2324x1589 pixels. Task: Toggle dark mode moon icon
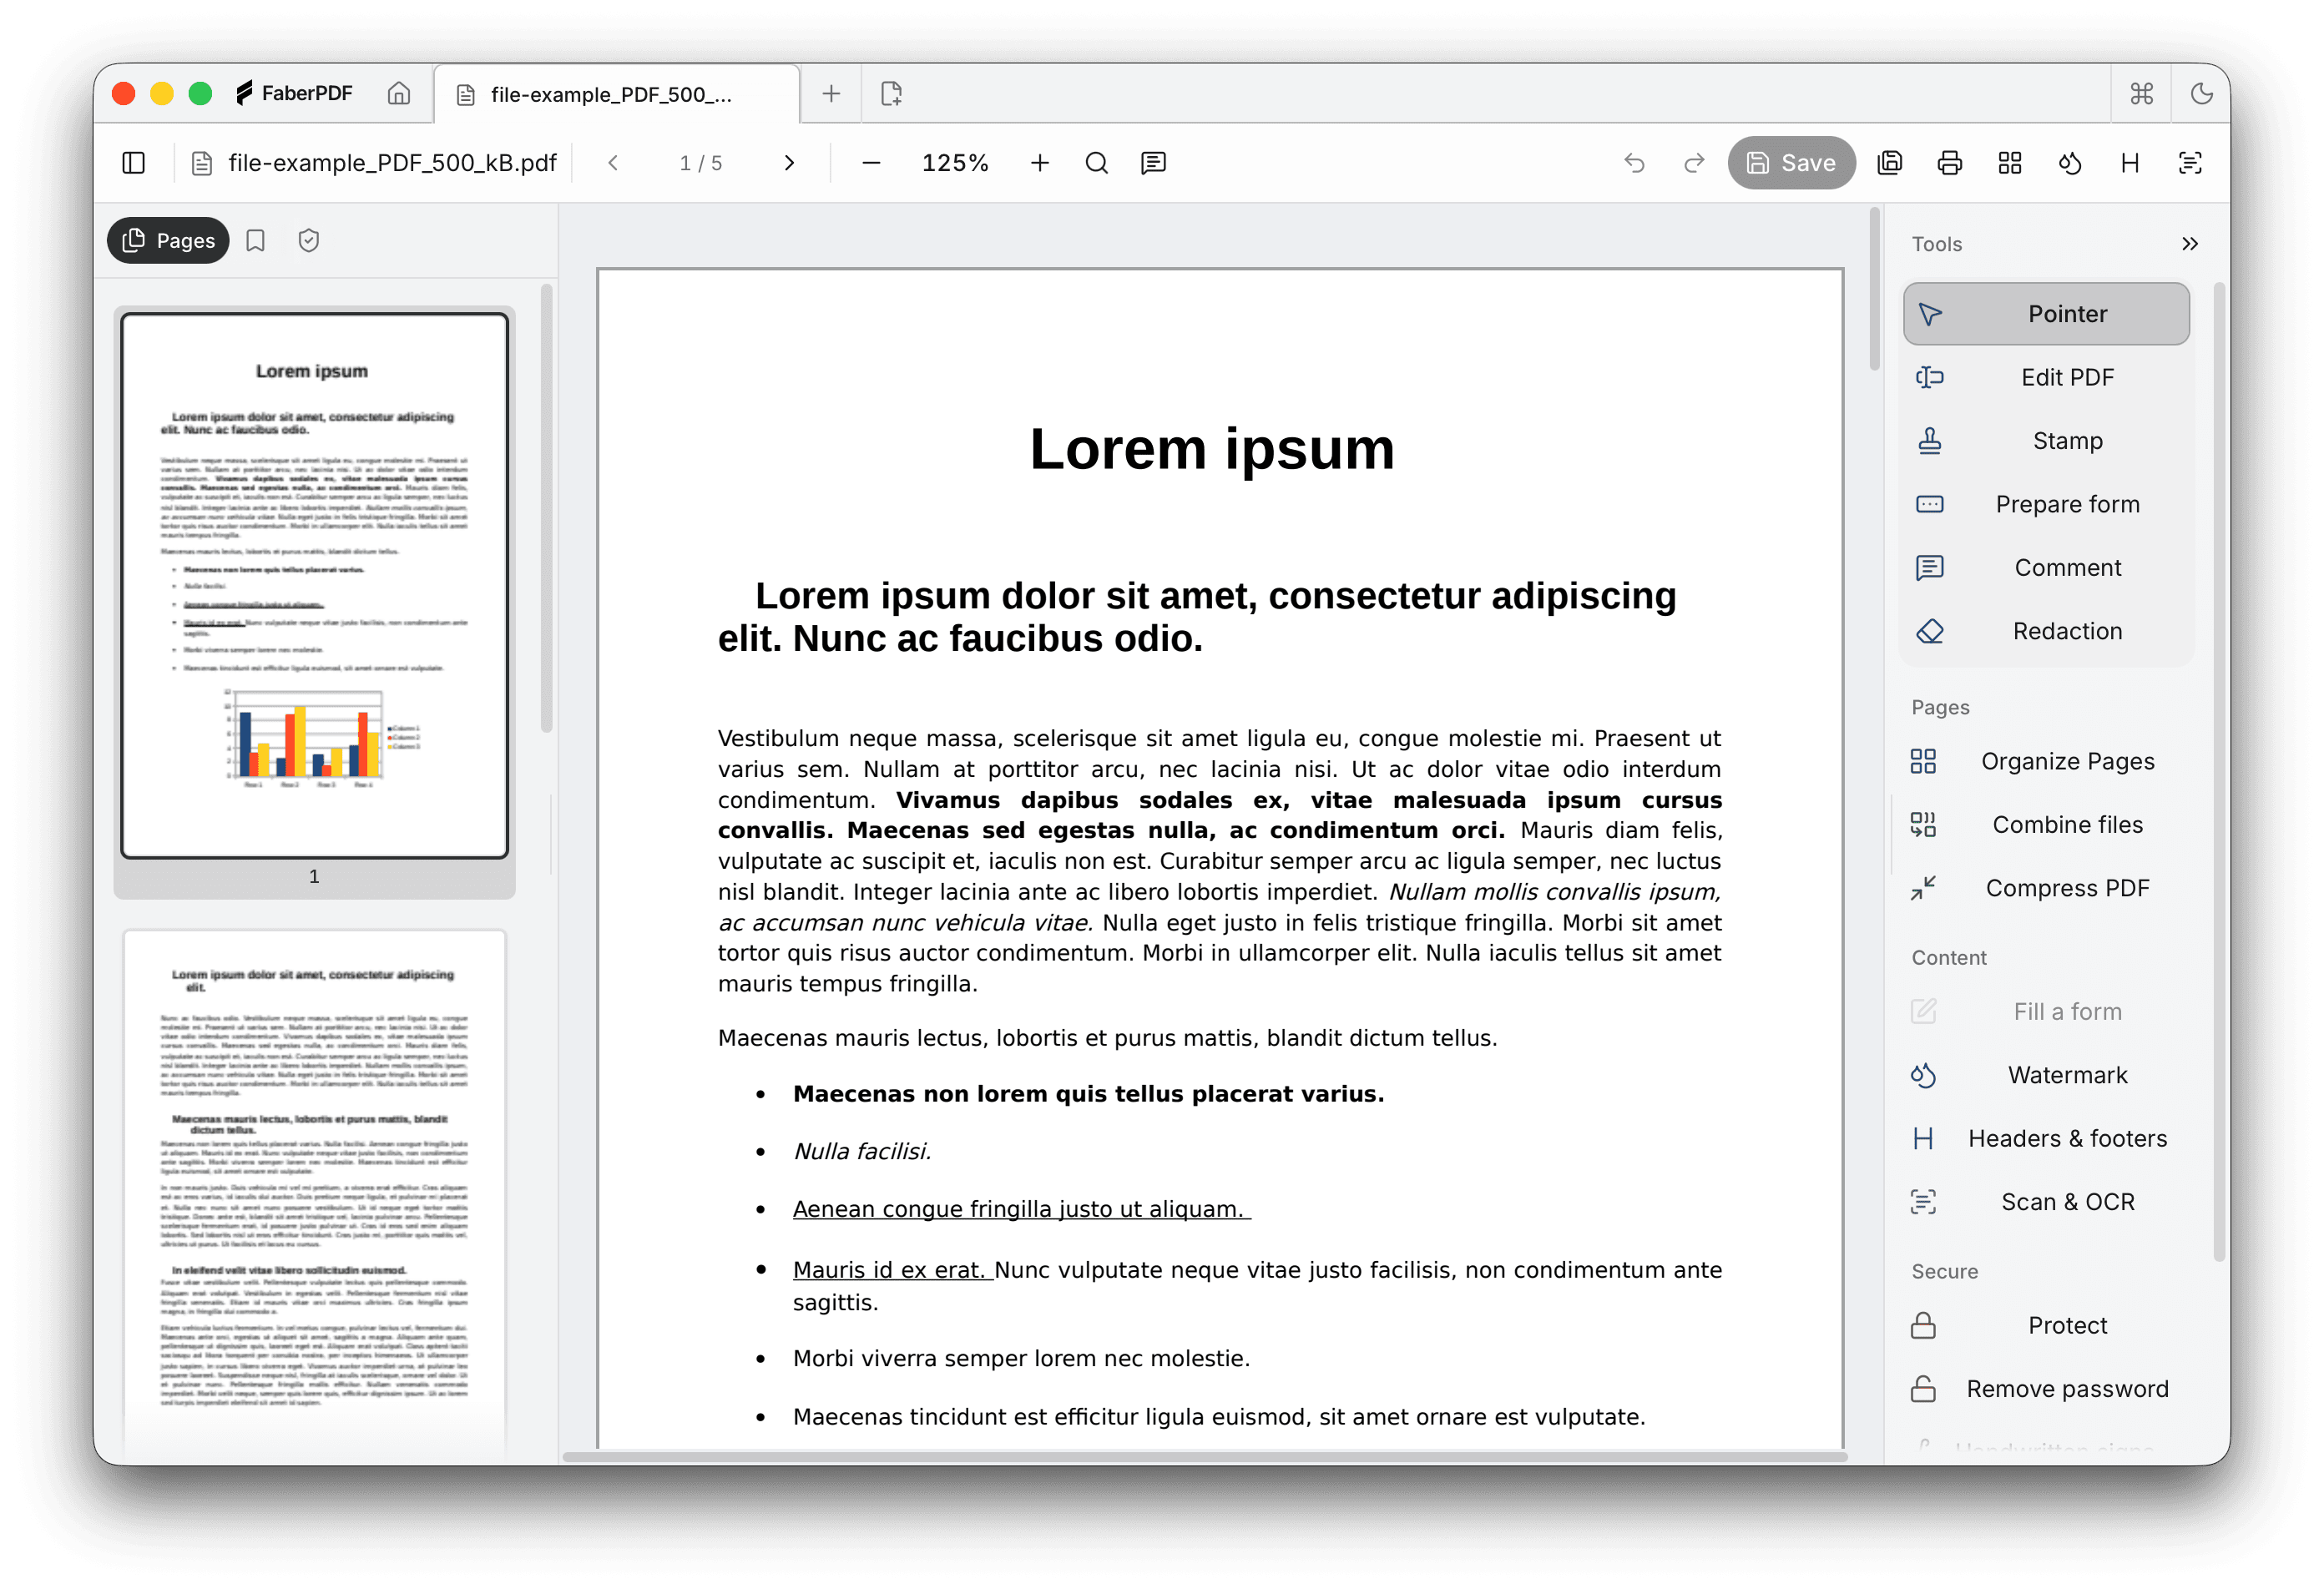(x=2201, y=94)
